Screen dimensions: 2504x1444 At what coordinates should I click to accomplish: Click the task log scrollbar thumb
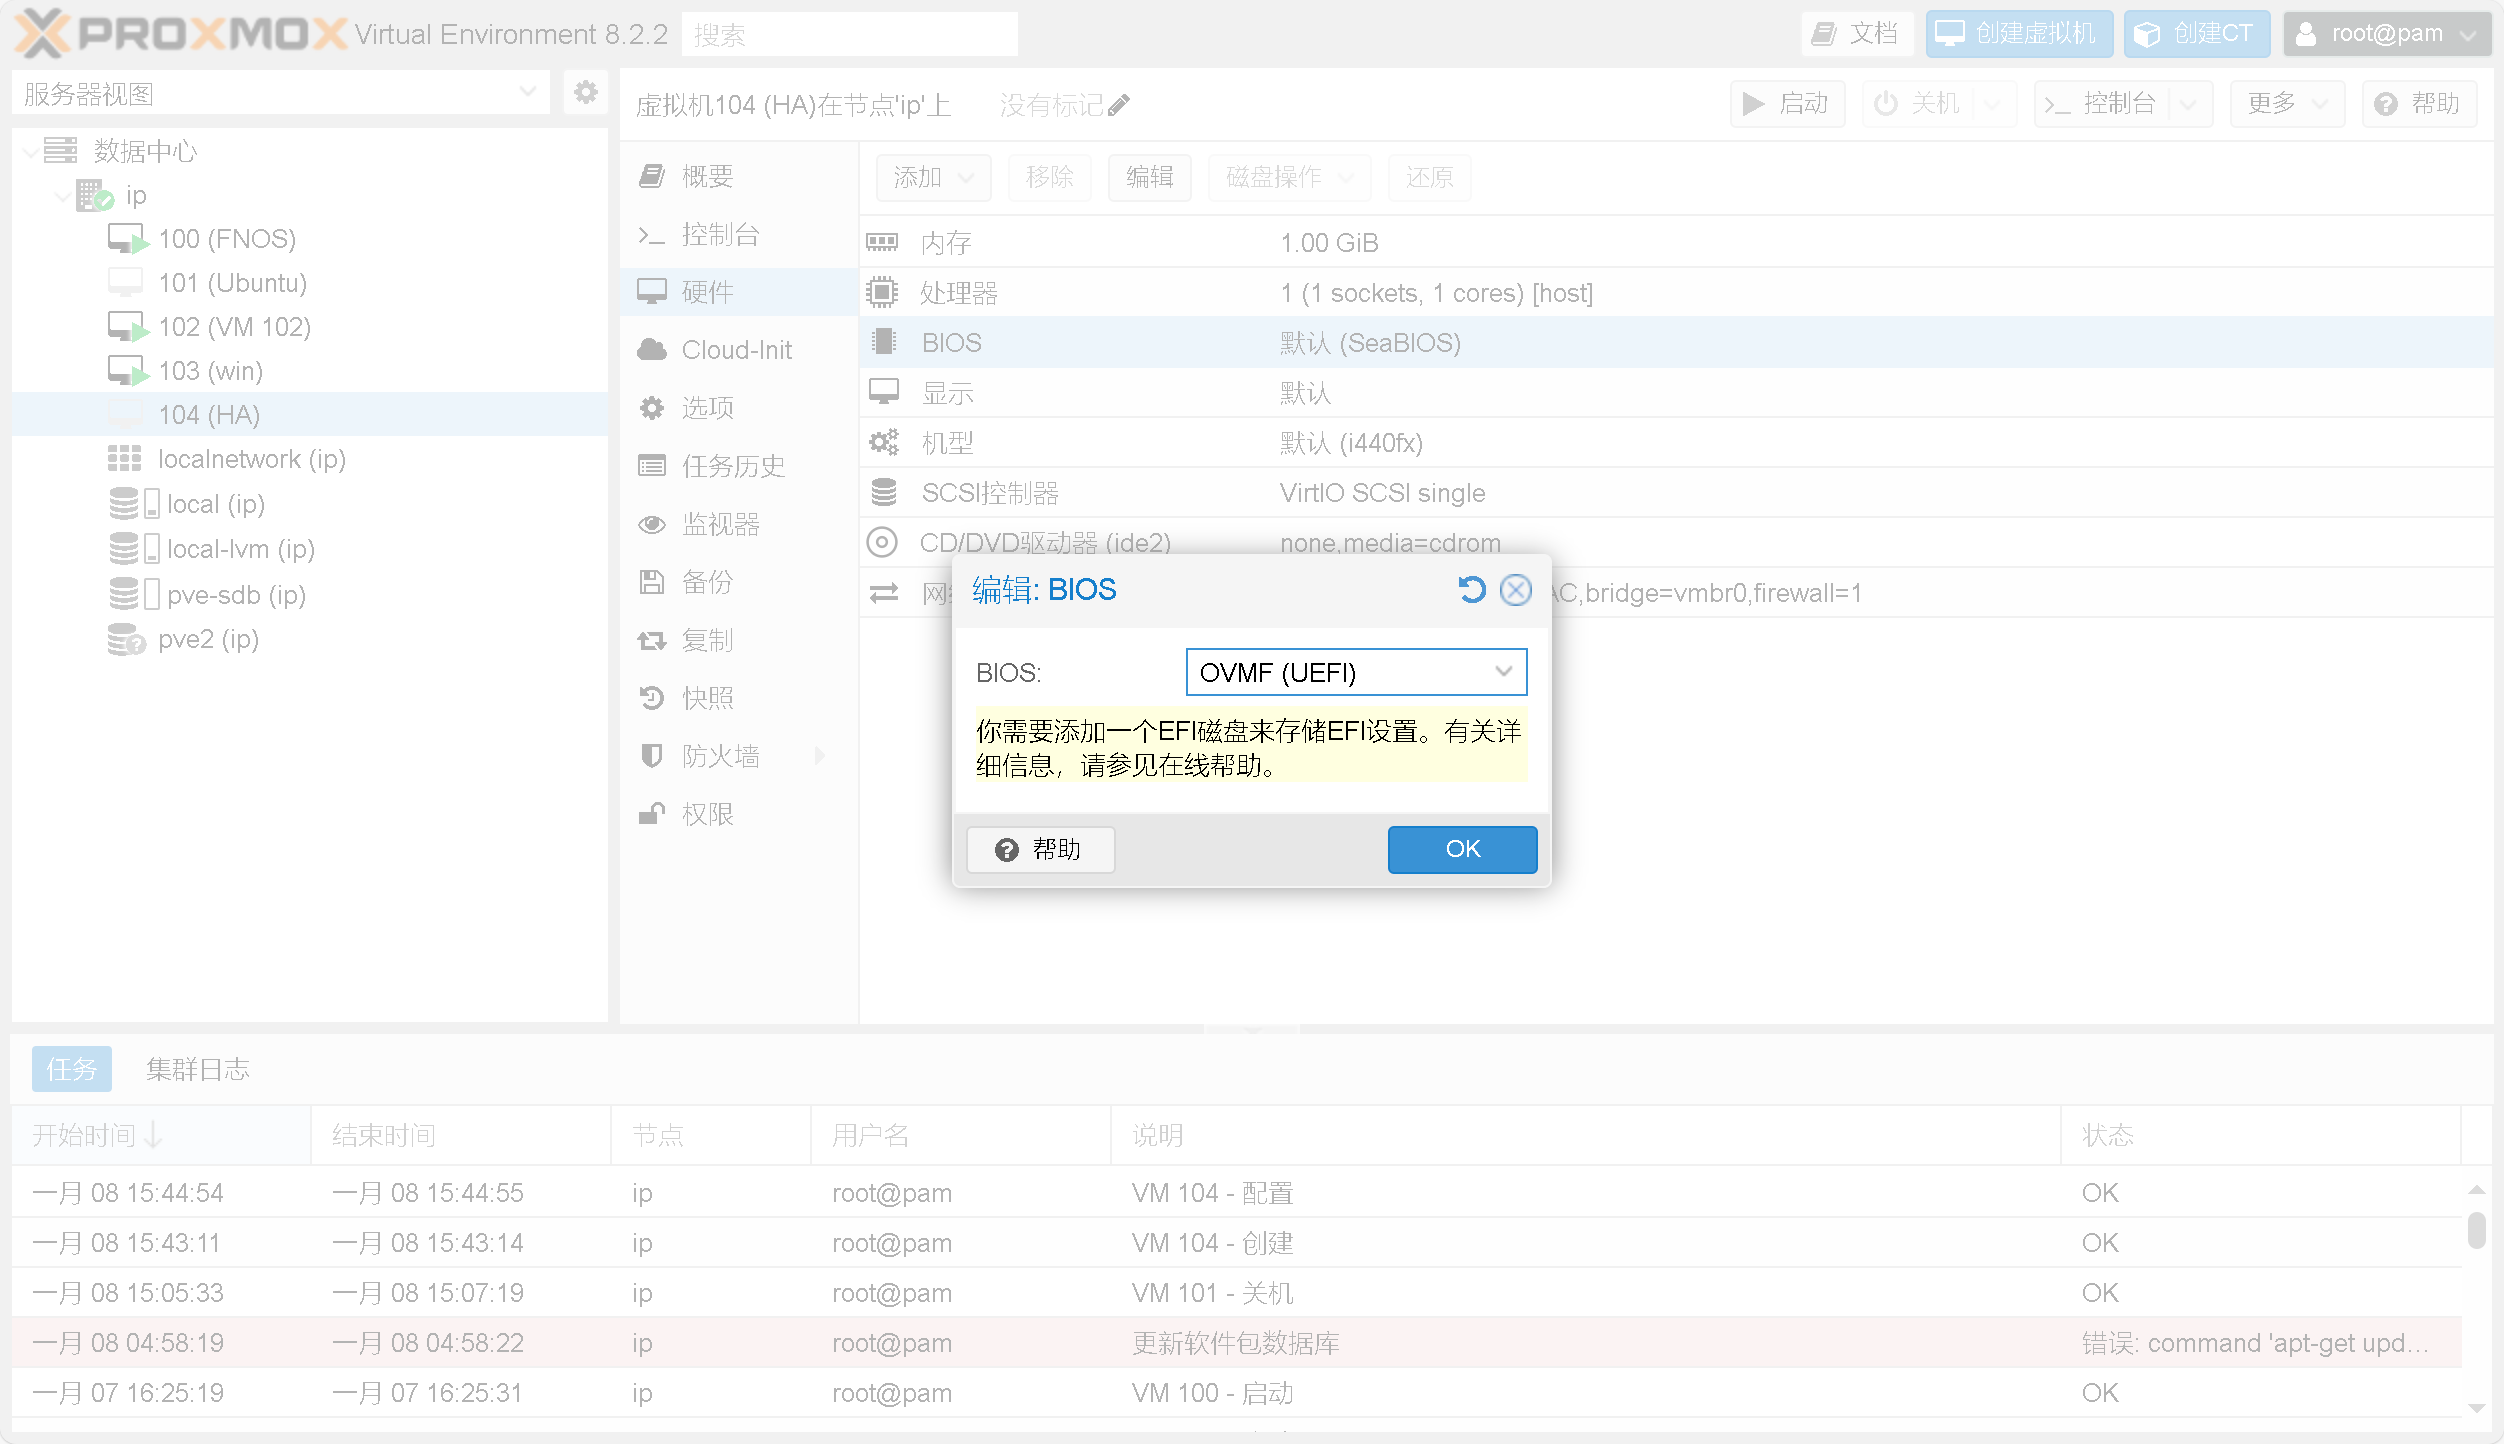tap(2476, 1231)
